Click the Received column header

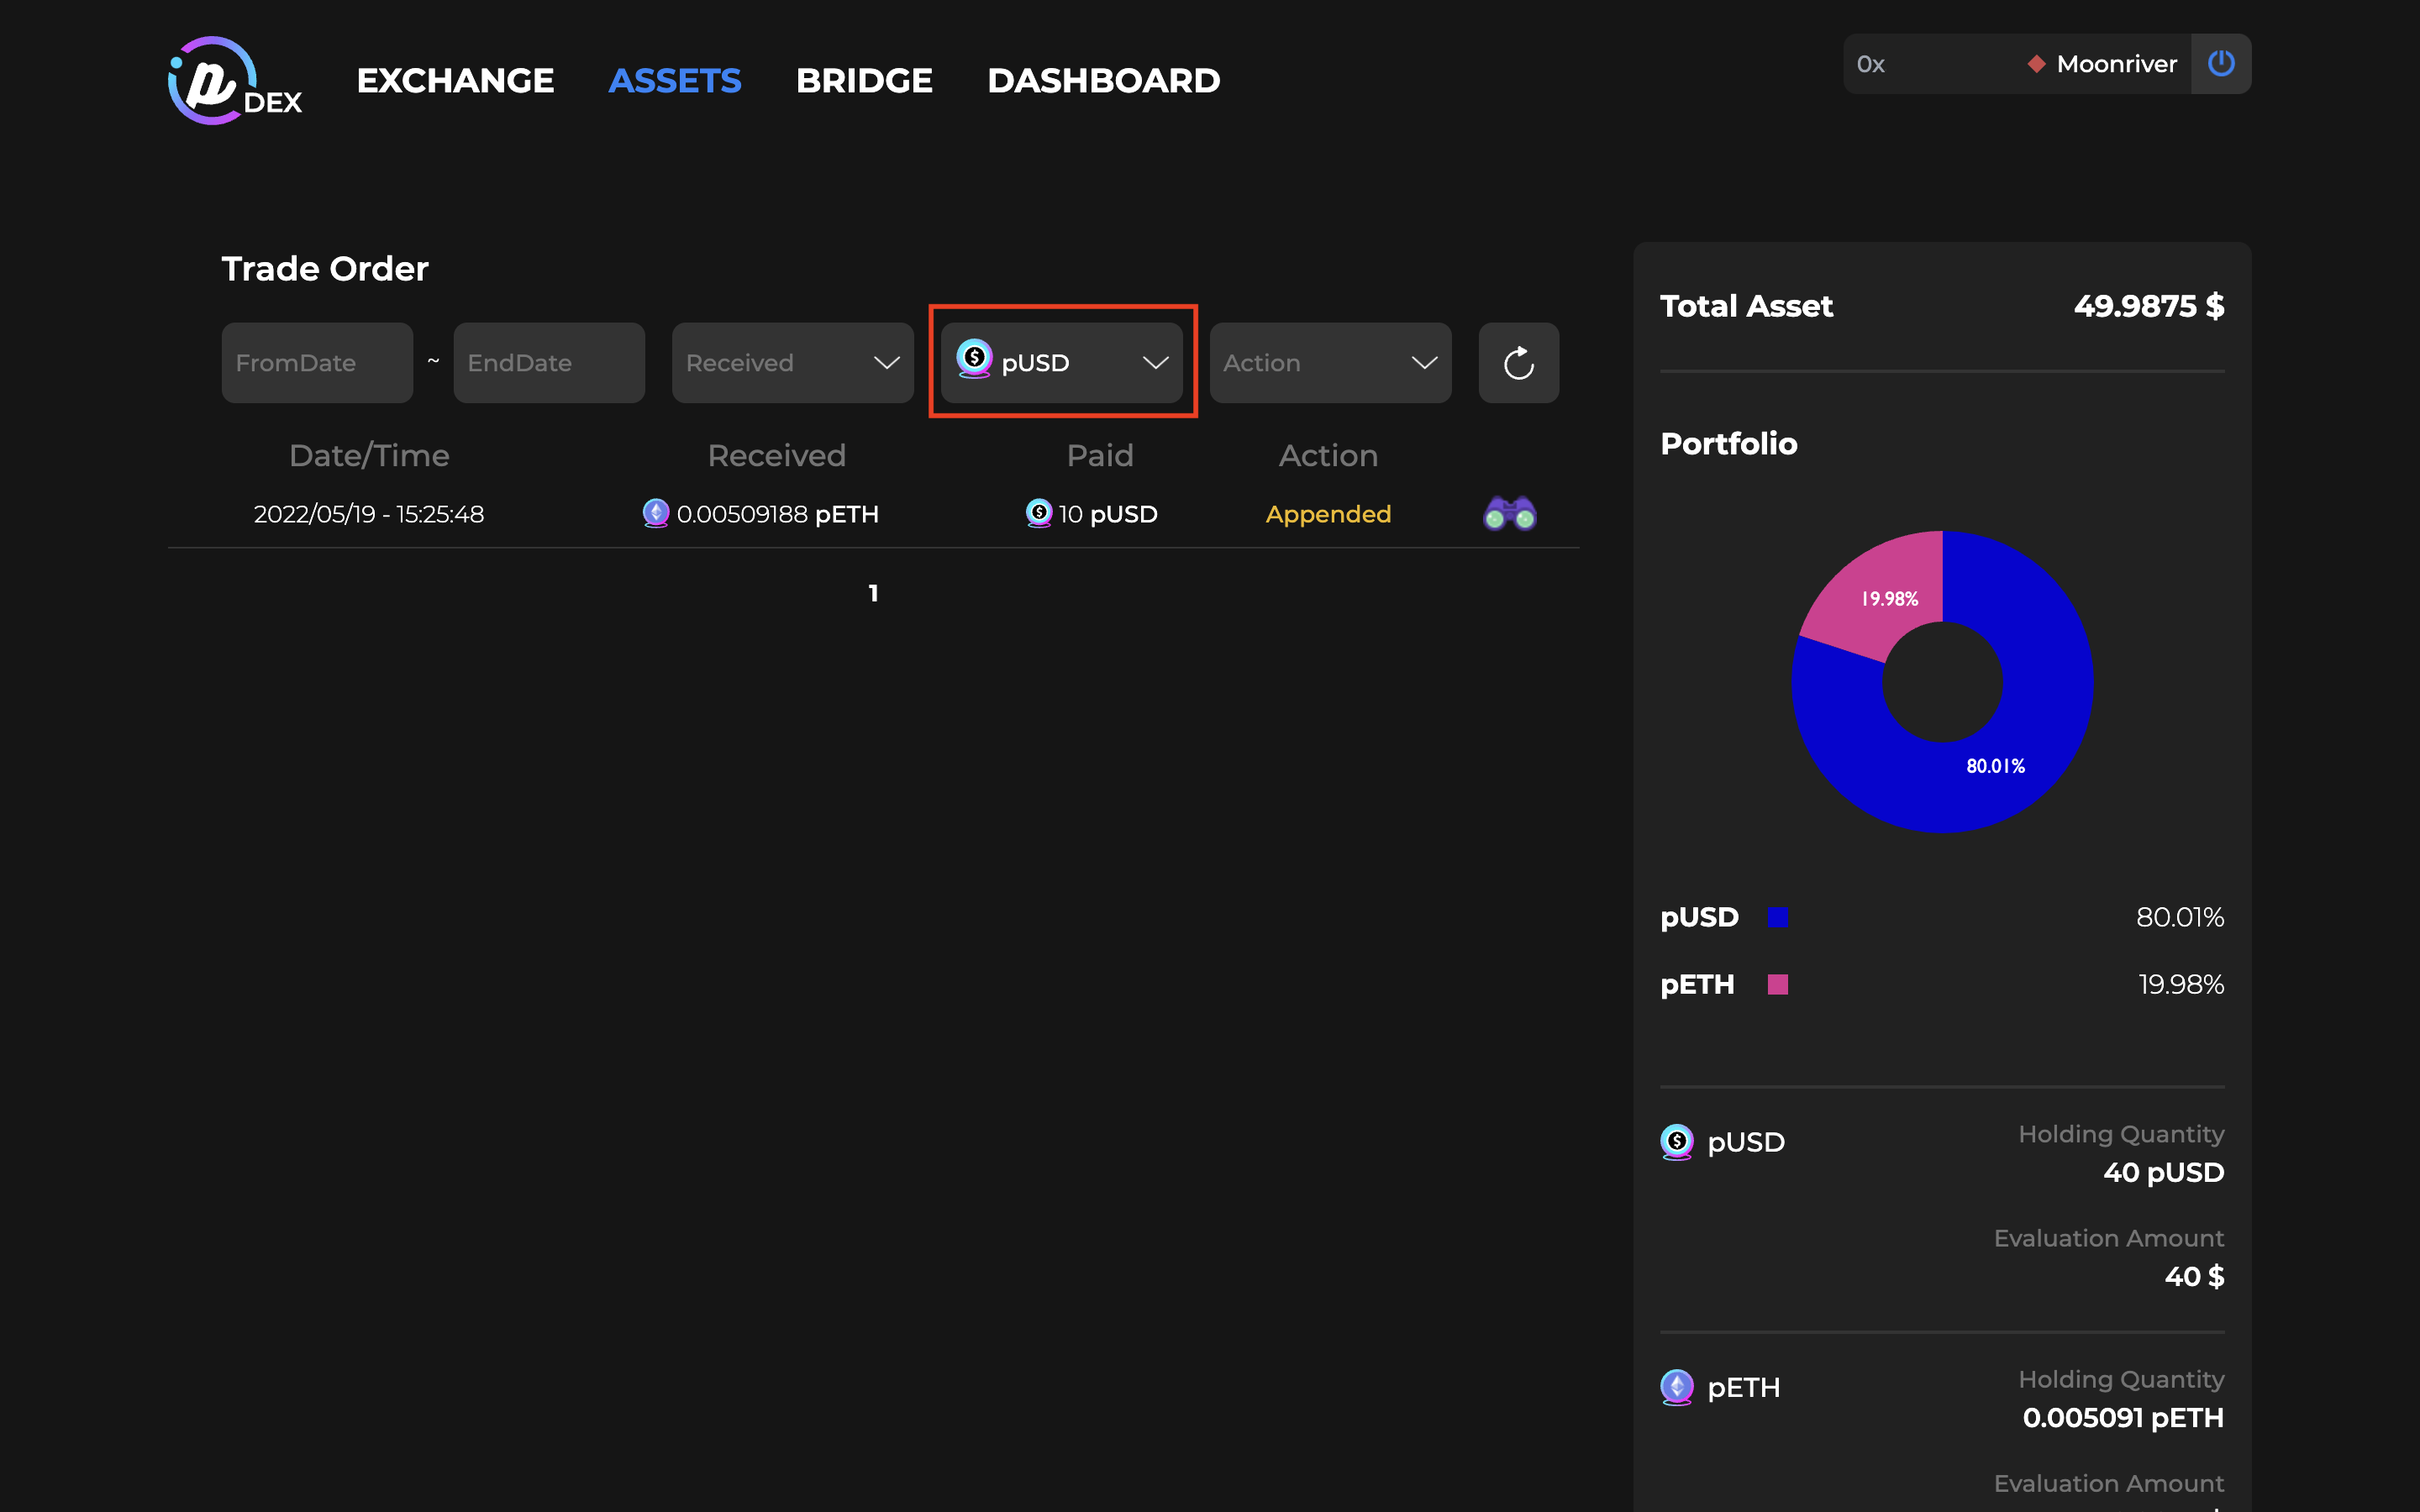click(x=776, y=456)
